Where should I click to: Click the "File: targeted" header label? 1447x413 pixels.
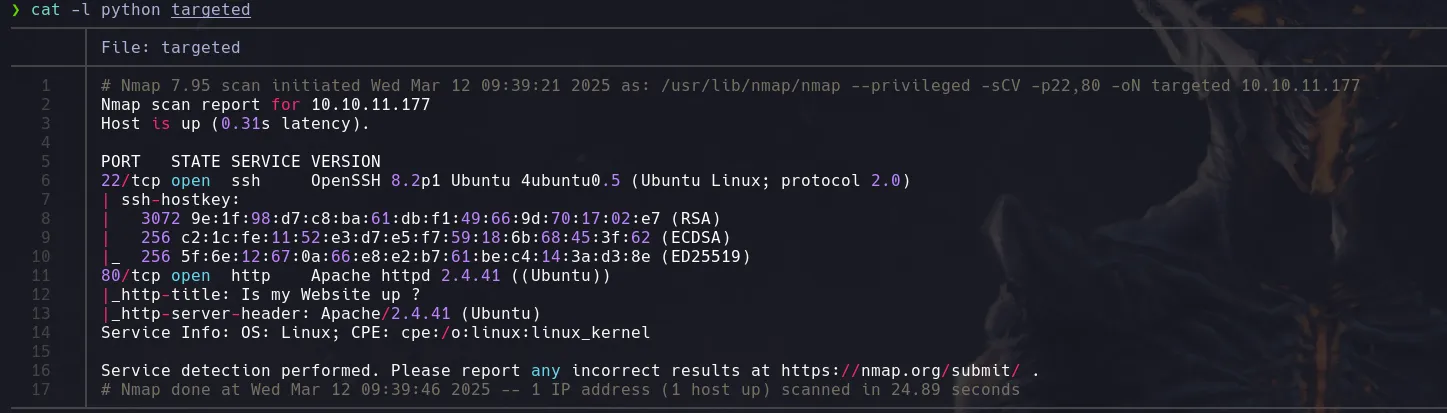[170, 47]
